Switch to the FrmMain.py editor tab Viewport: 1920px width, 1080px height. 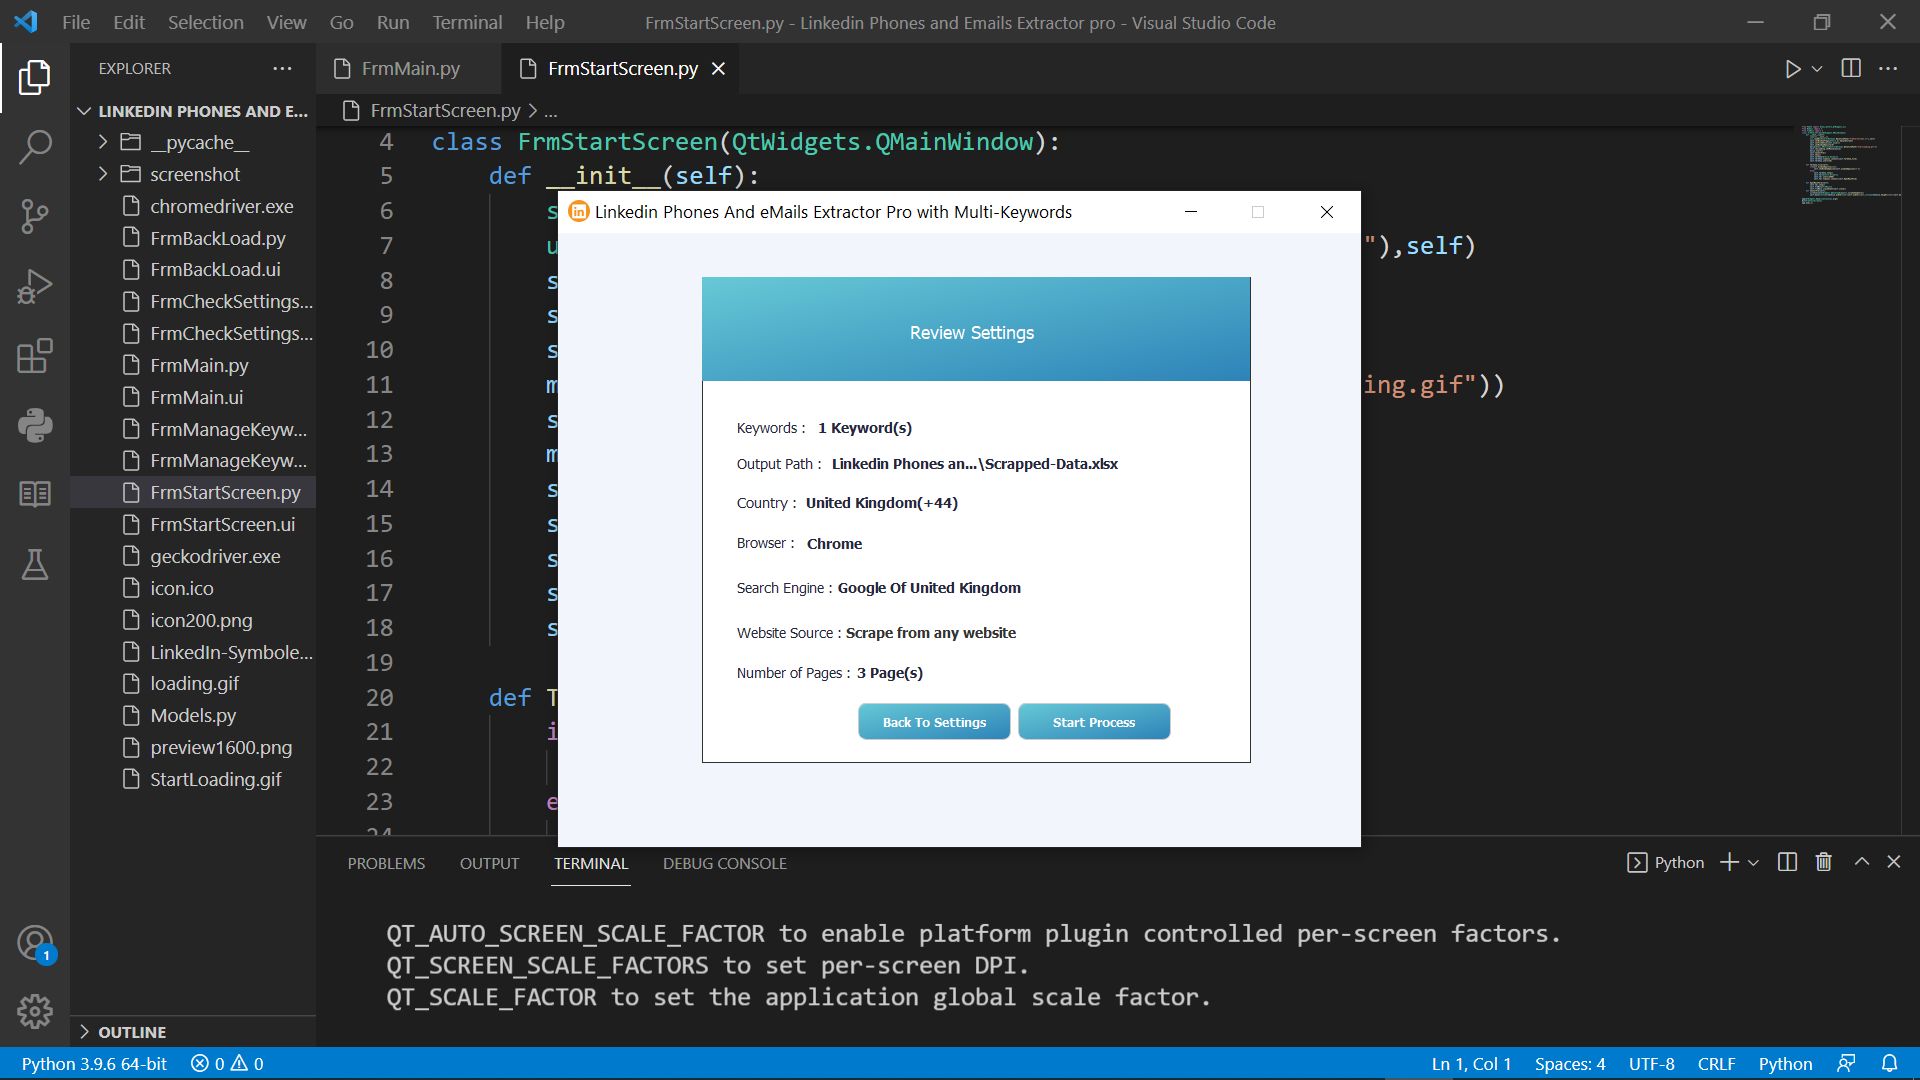click(410, 68)
